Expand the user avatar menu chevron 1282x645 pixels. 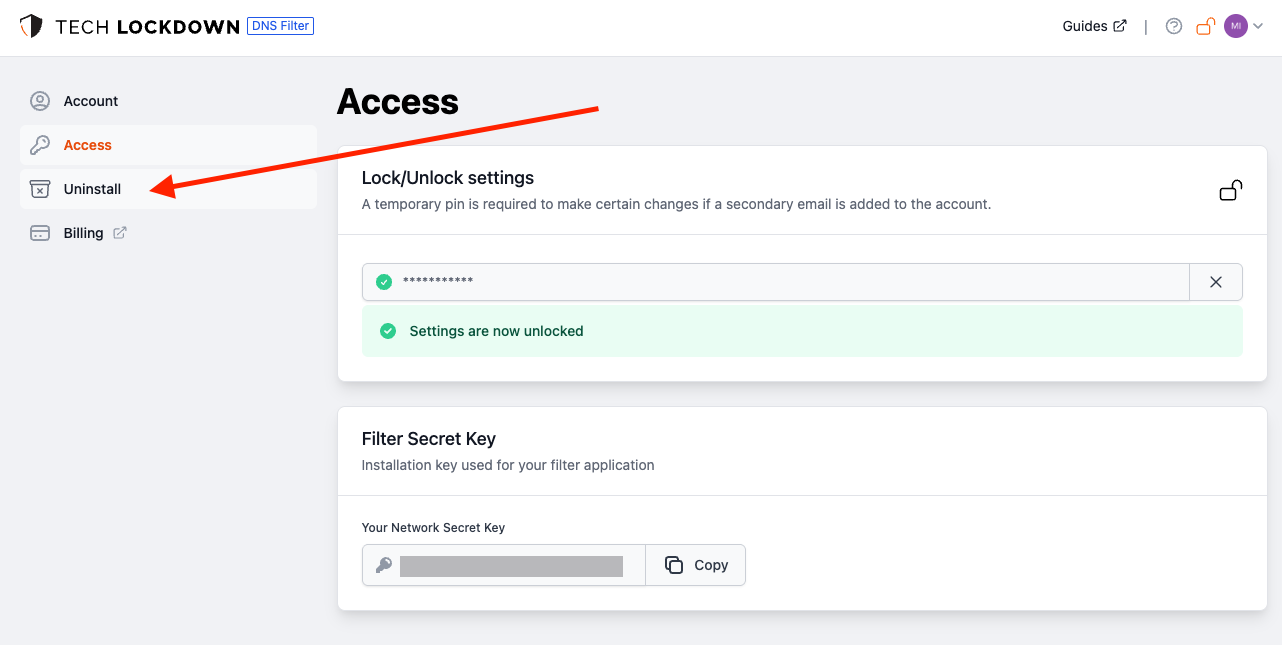click(1258, 27)
